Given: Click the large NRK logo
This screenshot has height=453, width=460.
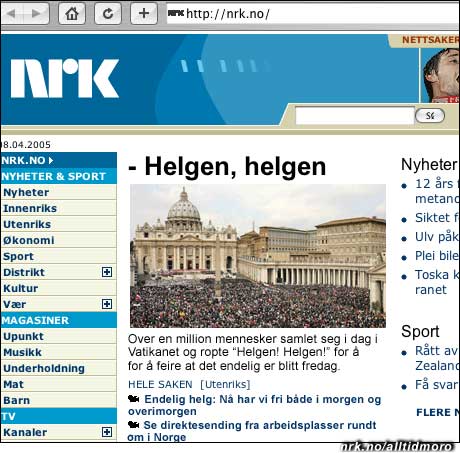Looking at the screenshot, I should (65, 79).
